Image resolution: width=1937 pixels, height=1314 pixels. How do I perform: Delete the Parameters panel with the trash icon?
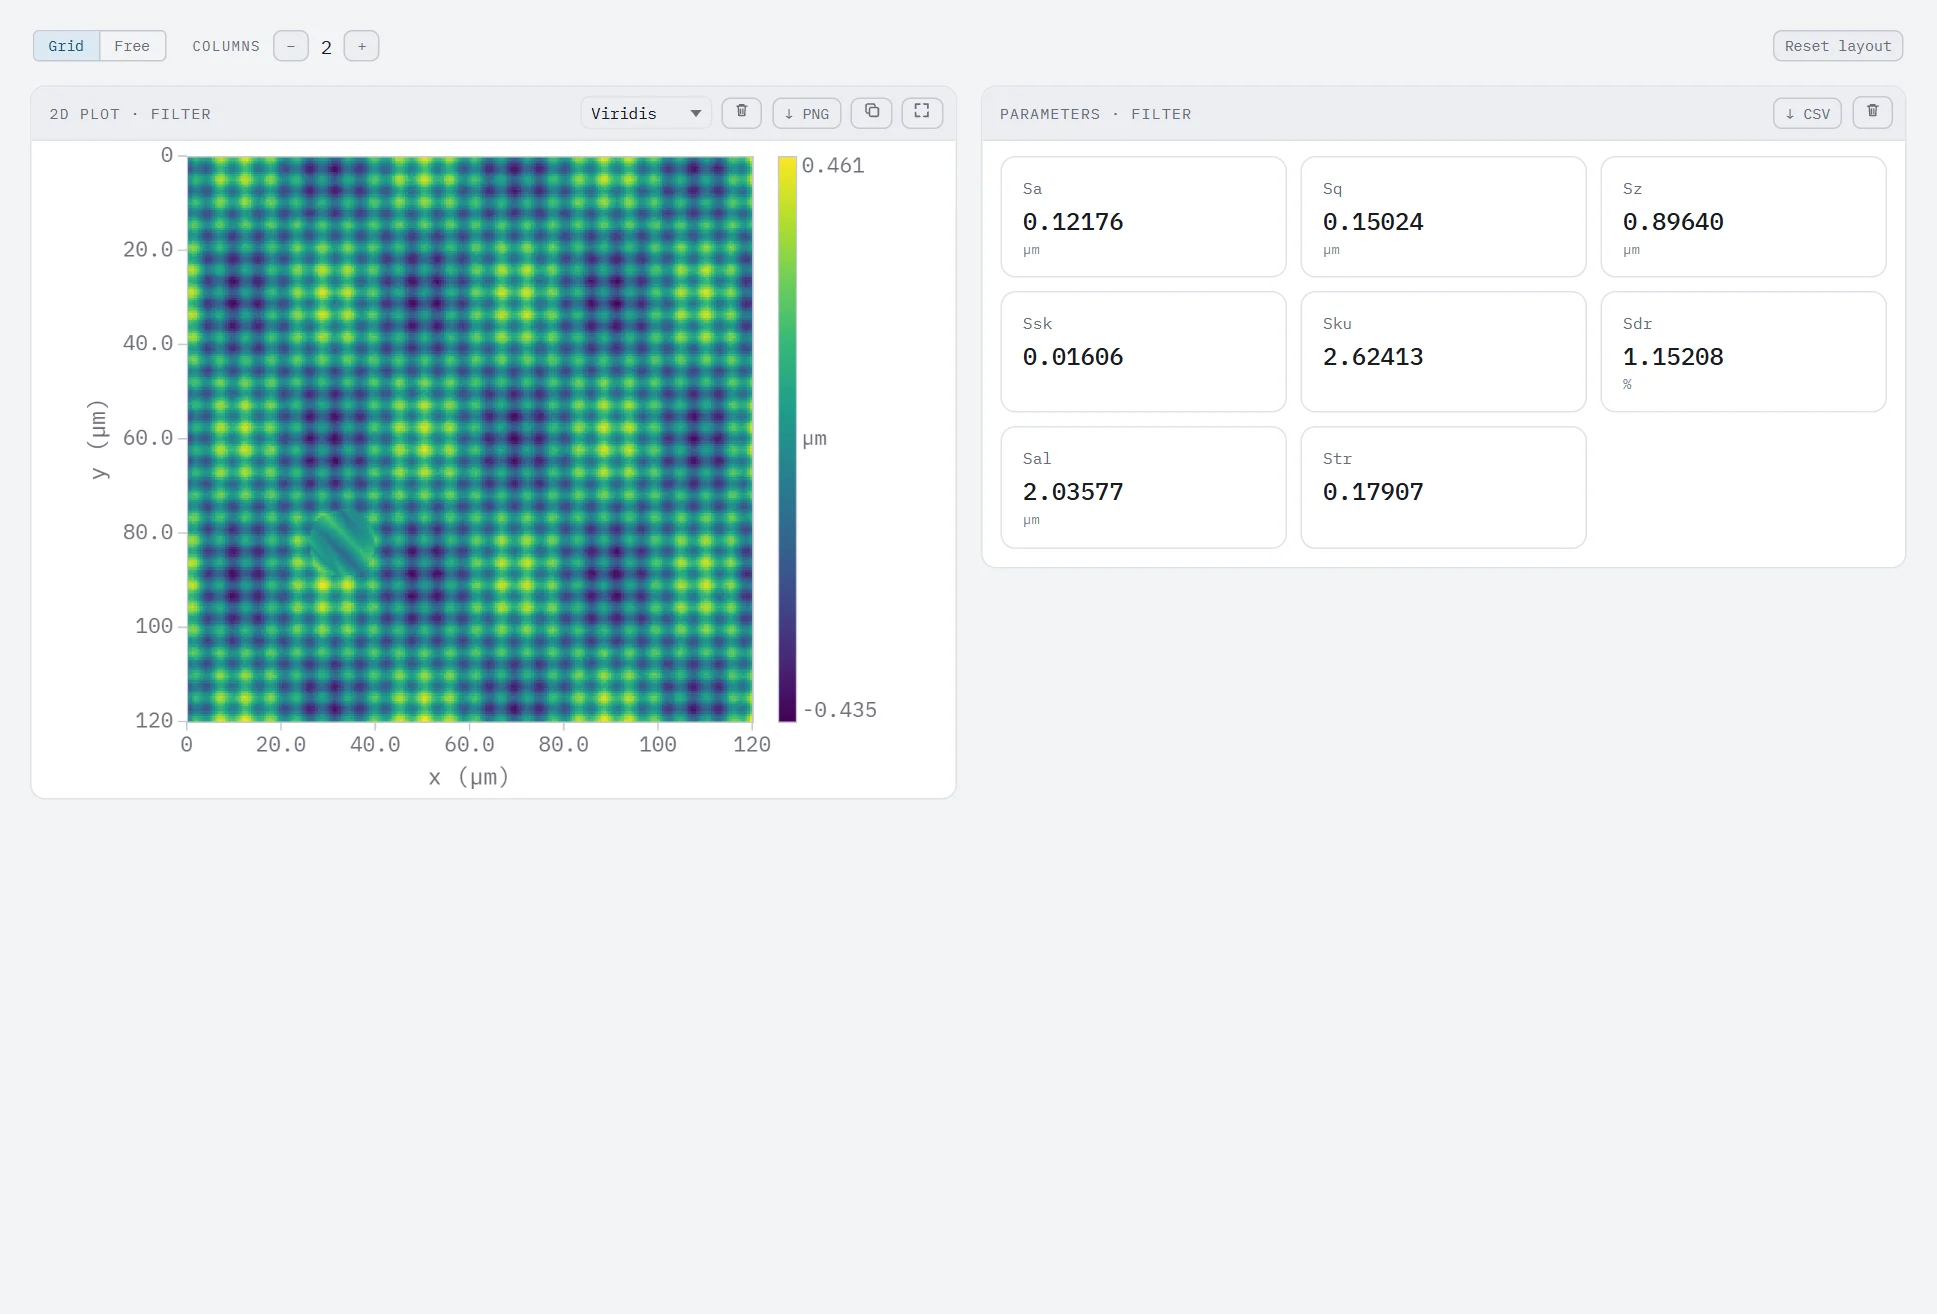(1872, 113)
